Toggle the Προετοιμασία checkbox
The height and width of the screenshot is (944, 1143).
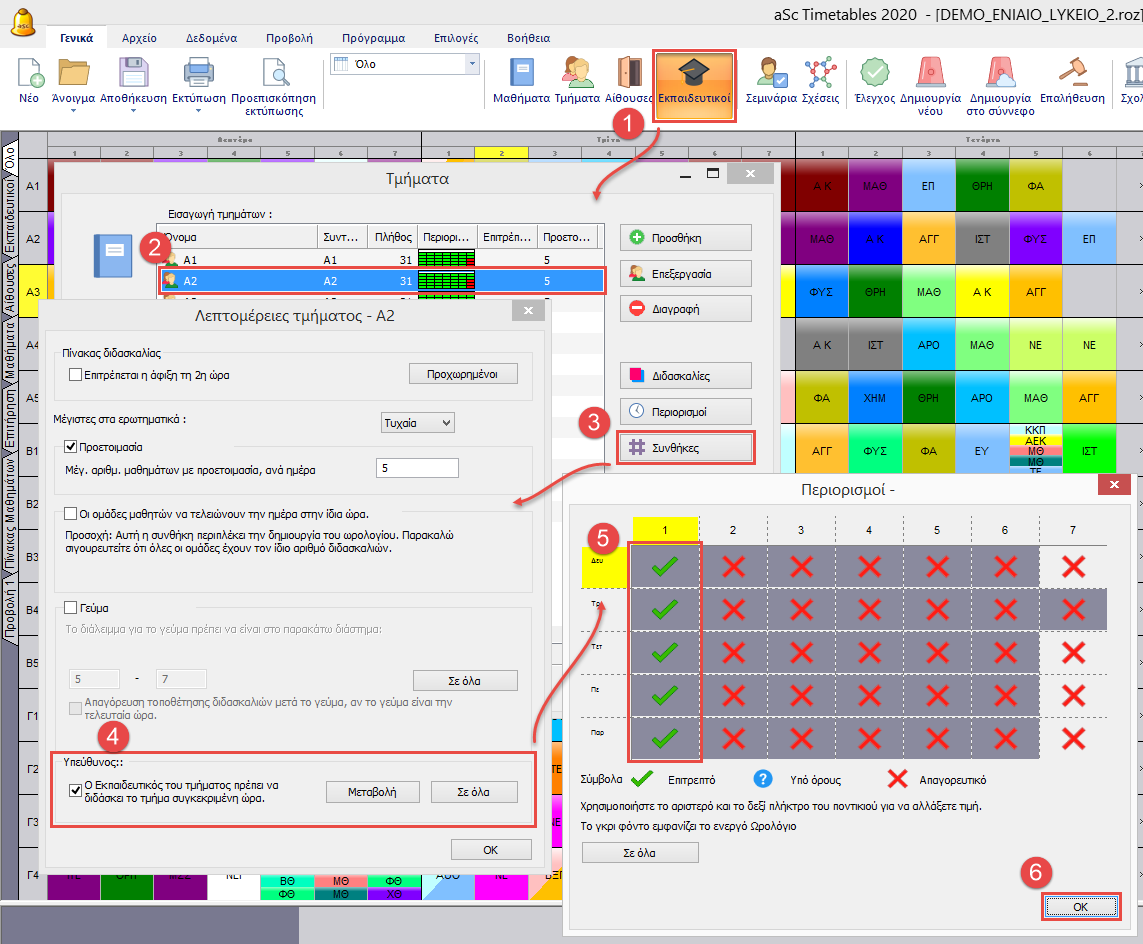click(x=71, y=446)
